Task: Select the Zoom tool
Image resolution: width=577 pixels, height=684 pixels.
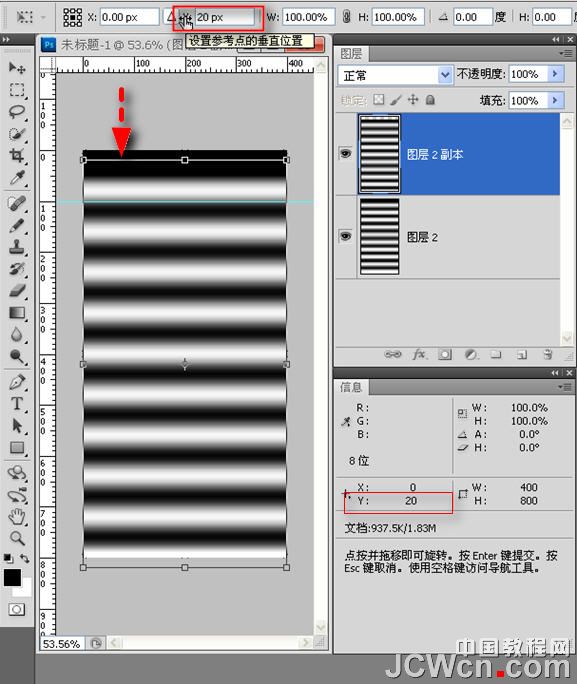Action: [17, 539]
